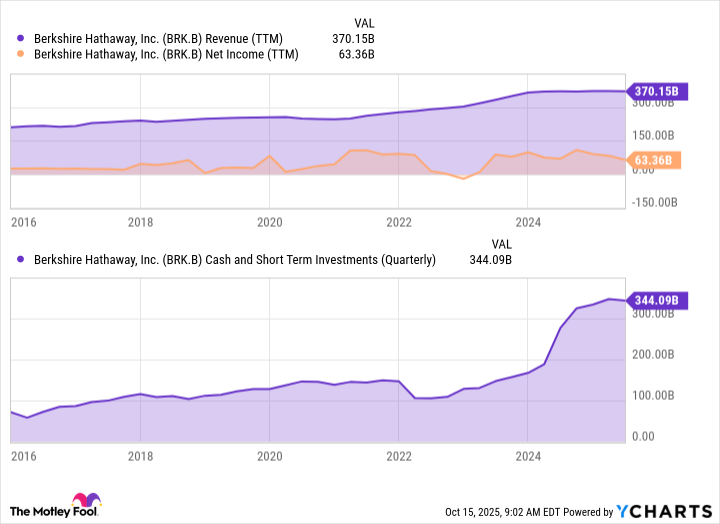Click the 2016 label on the bottom chart axis
The width and height of the screenshot is (720, 524).
coord(22,454)
